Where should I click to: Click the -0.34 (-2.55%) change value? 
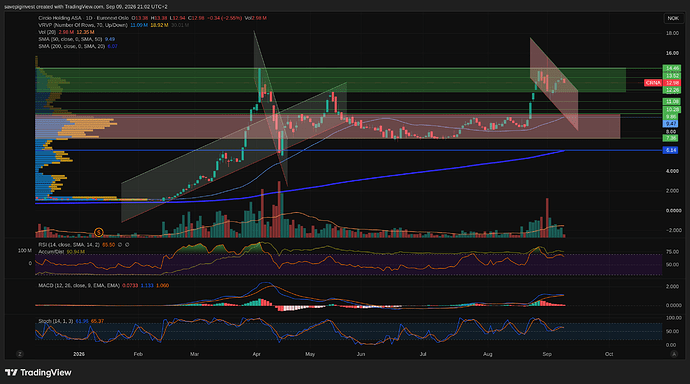[x=224, y=18]
